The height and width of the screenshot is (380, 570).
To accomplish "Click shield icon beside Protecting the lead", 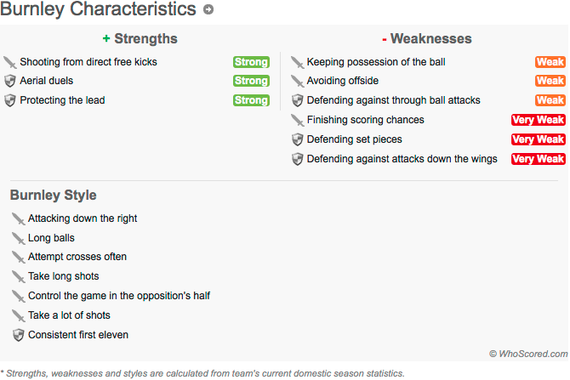I will coord(10,100).
